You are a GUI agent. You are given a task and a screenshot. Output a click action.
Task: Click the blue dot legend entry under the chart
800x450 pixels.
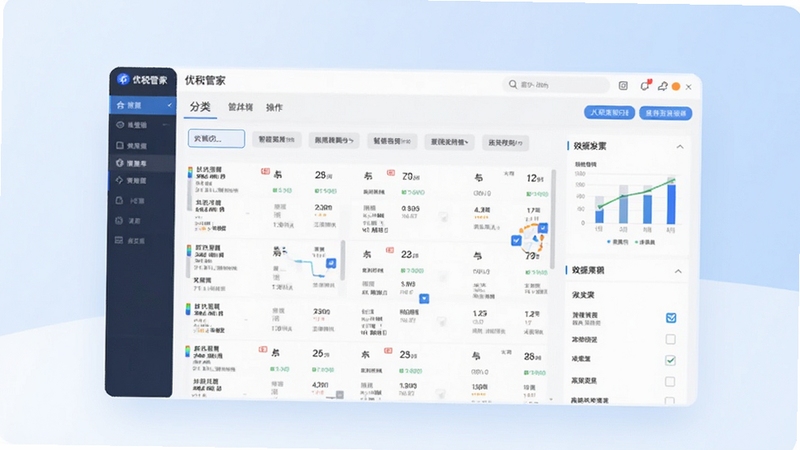coord(618,242)
